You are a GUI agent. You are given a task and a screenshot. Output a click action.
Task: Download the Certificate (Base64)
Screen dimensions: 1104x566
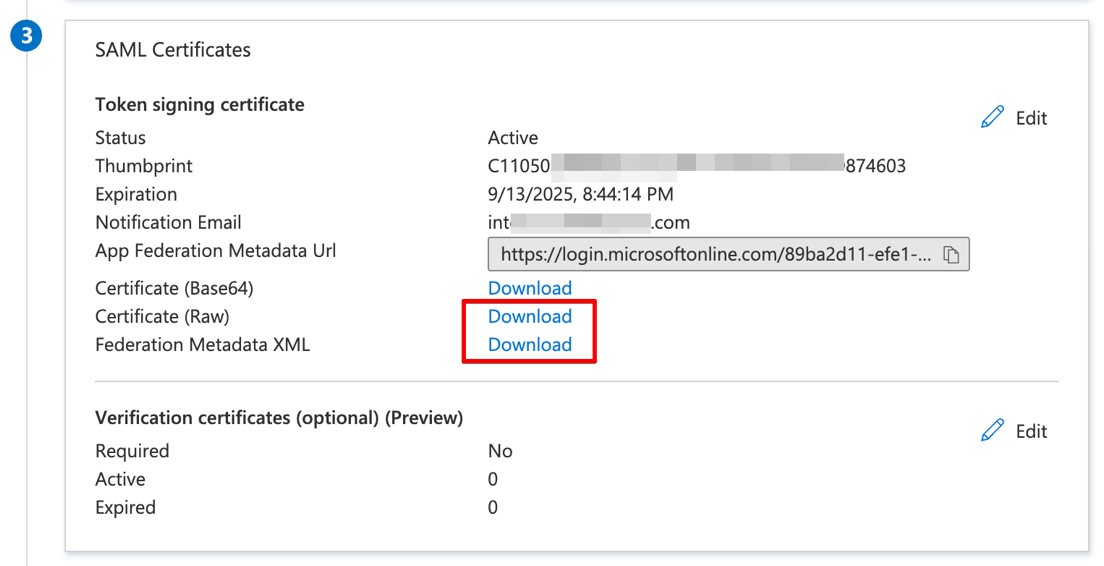coord(529,288)
